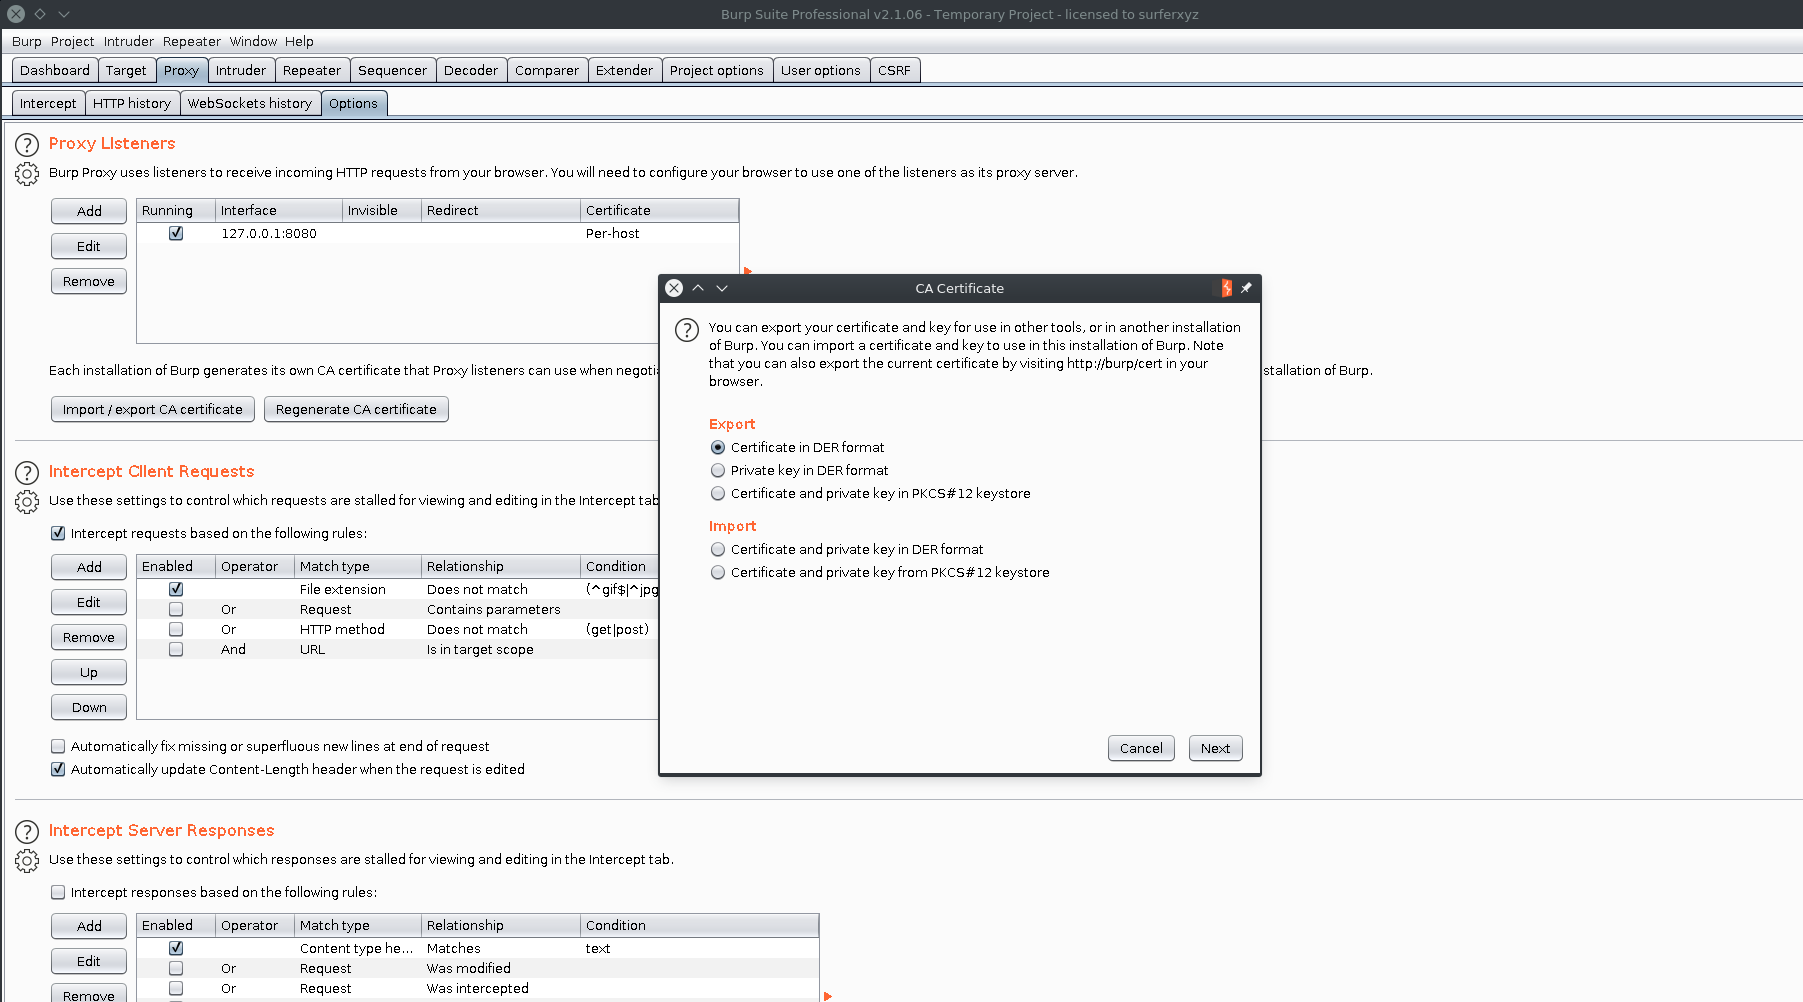1803x1002 pixels.
Task: Switch to the HTTP history sub-tab
Action: coord(132,103)
